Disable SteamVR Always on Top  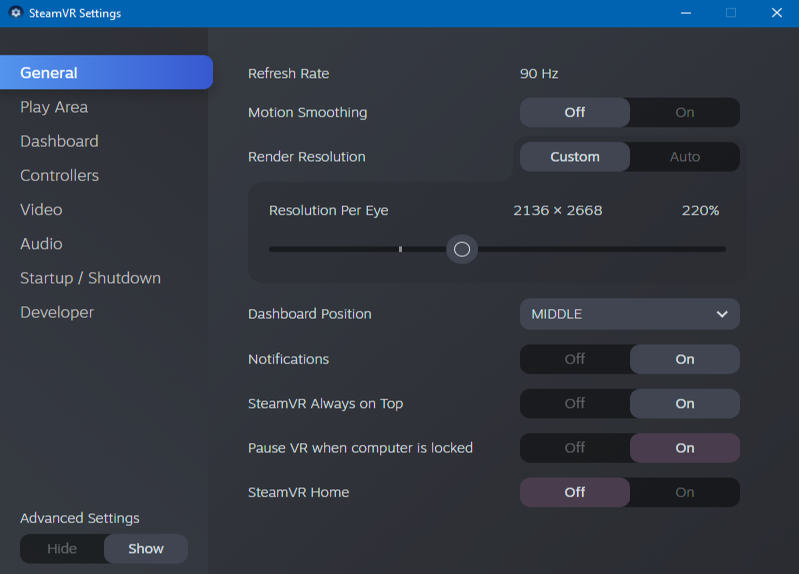(575, 403)
